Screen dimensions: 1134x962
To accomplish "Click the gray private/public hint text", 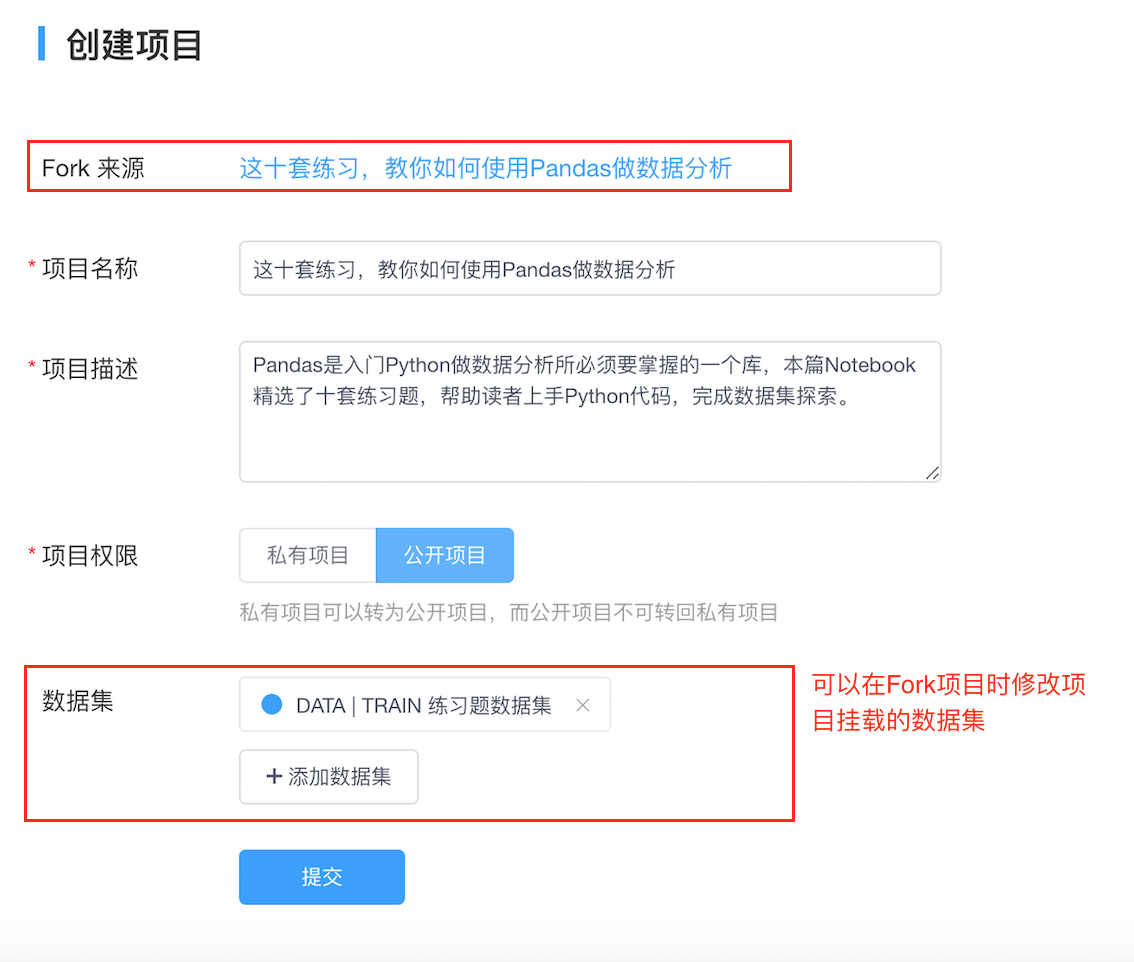I will pyautogui.click(x=508, y=613).
